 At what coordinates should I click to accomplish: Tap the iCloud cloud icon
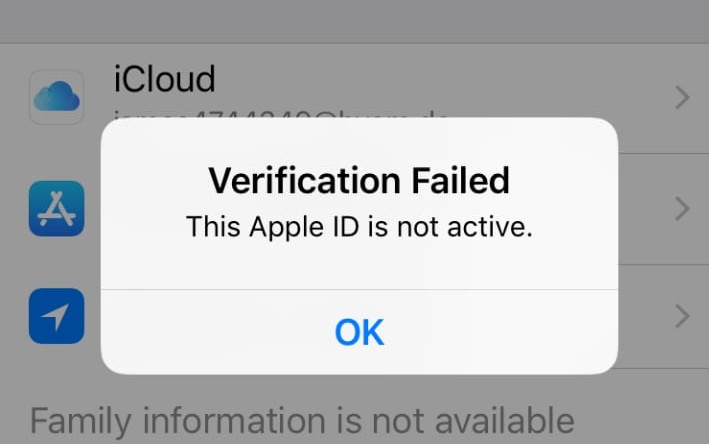tap(57, 97)
